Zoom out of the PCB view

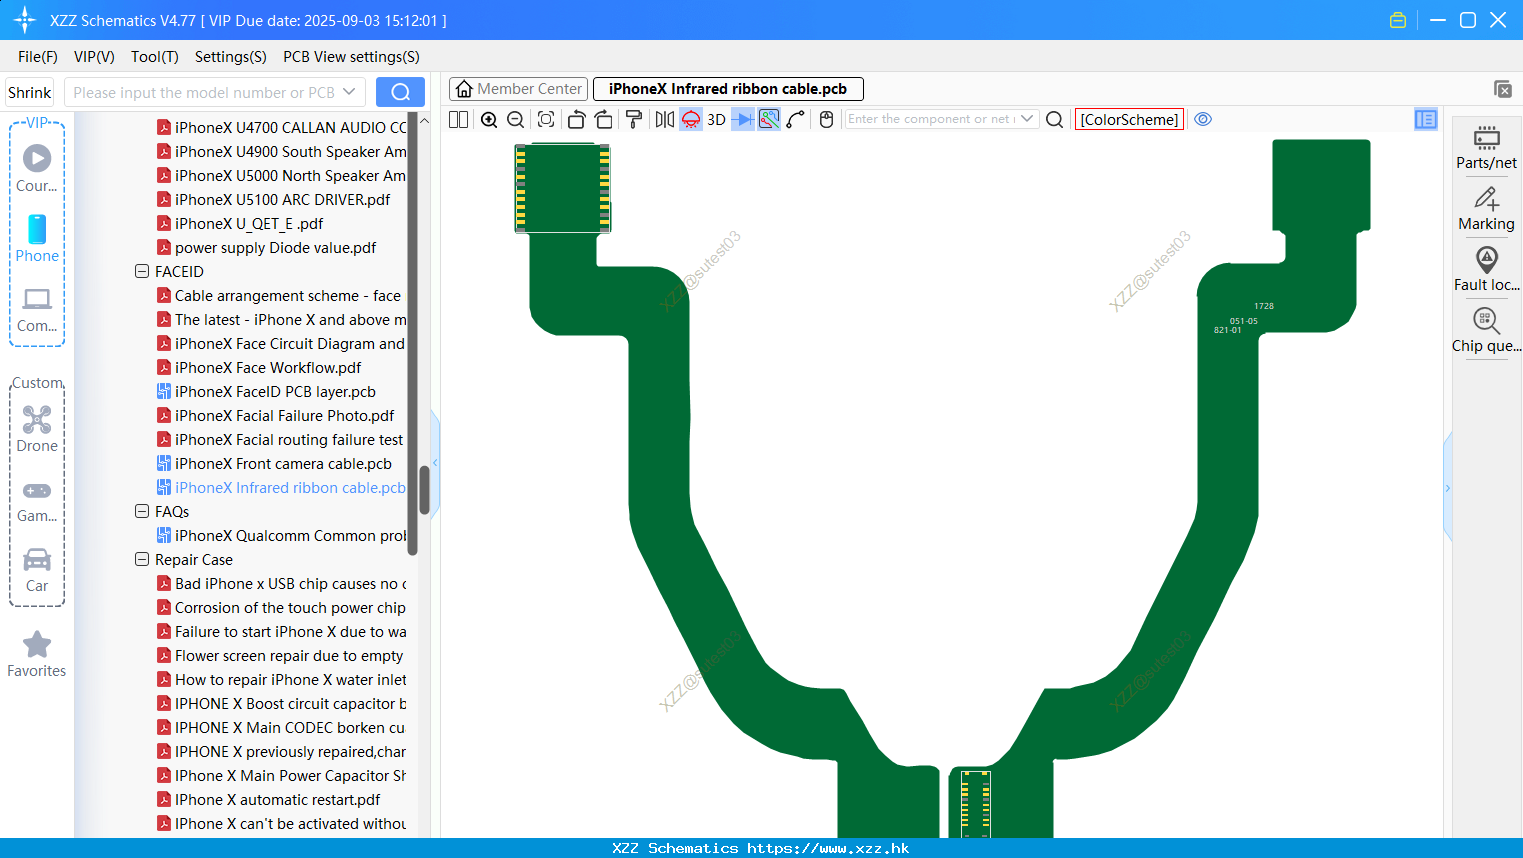point(516,119)
